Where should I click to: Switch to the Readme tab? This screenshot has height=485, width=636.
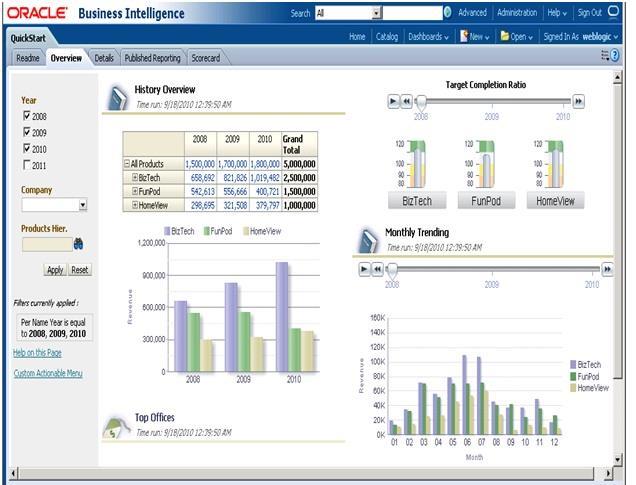pos(28,58)
